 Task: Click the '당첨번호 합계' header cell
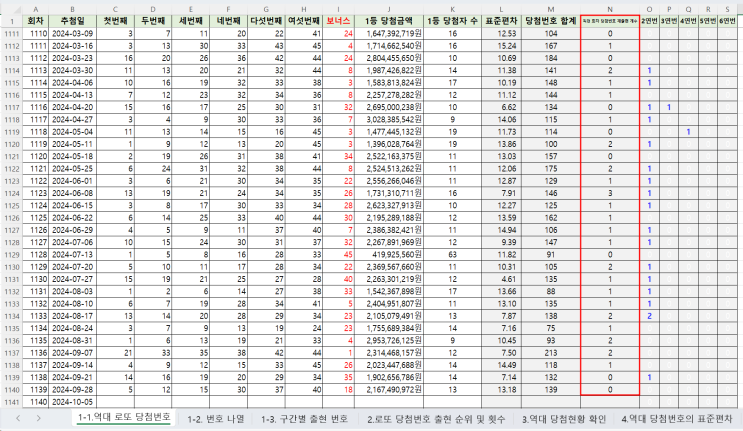click(x=551, y=21)
